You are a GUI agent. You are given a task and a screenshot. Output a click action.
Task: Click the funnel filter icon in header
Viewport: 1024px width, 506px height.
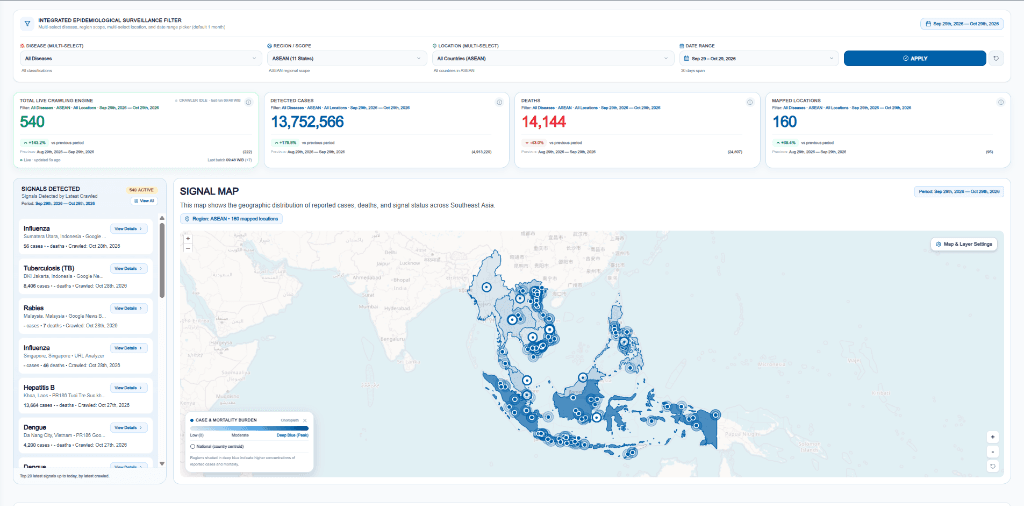click(27, 24)
